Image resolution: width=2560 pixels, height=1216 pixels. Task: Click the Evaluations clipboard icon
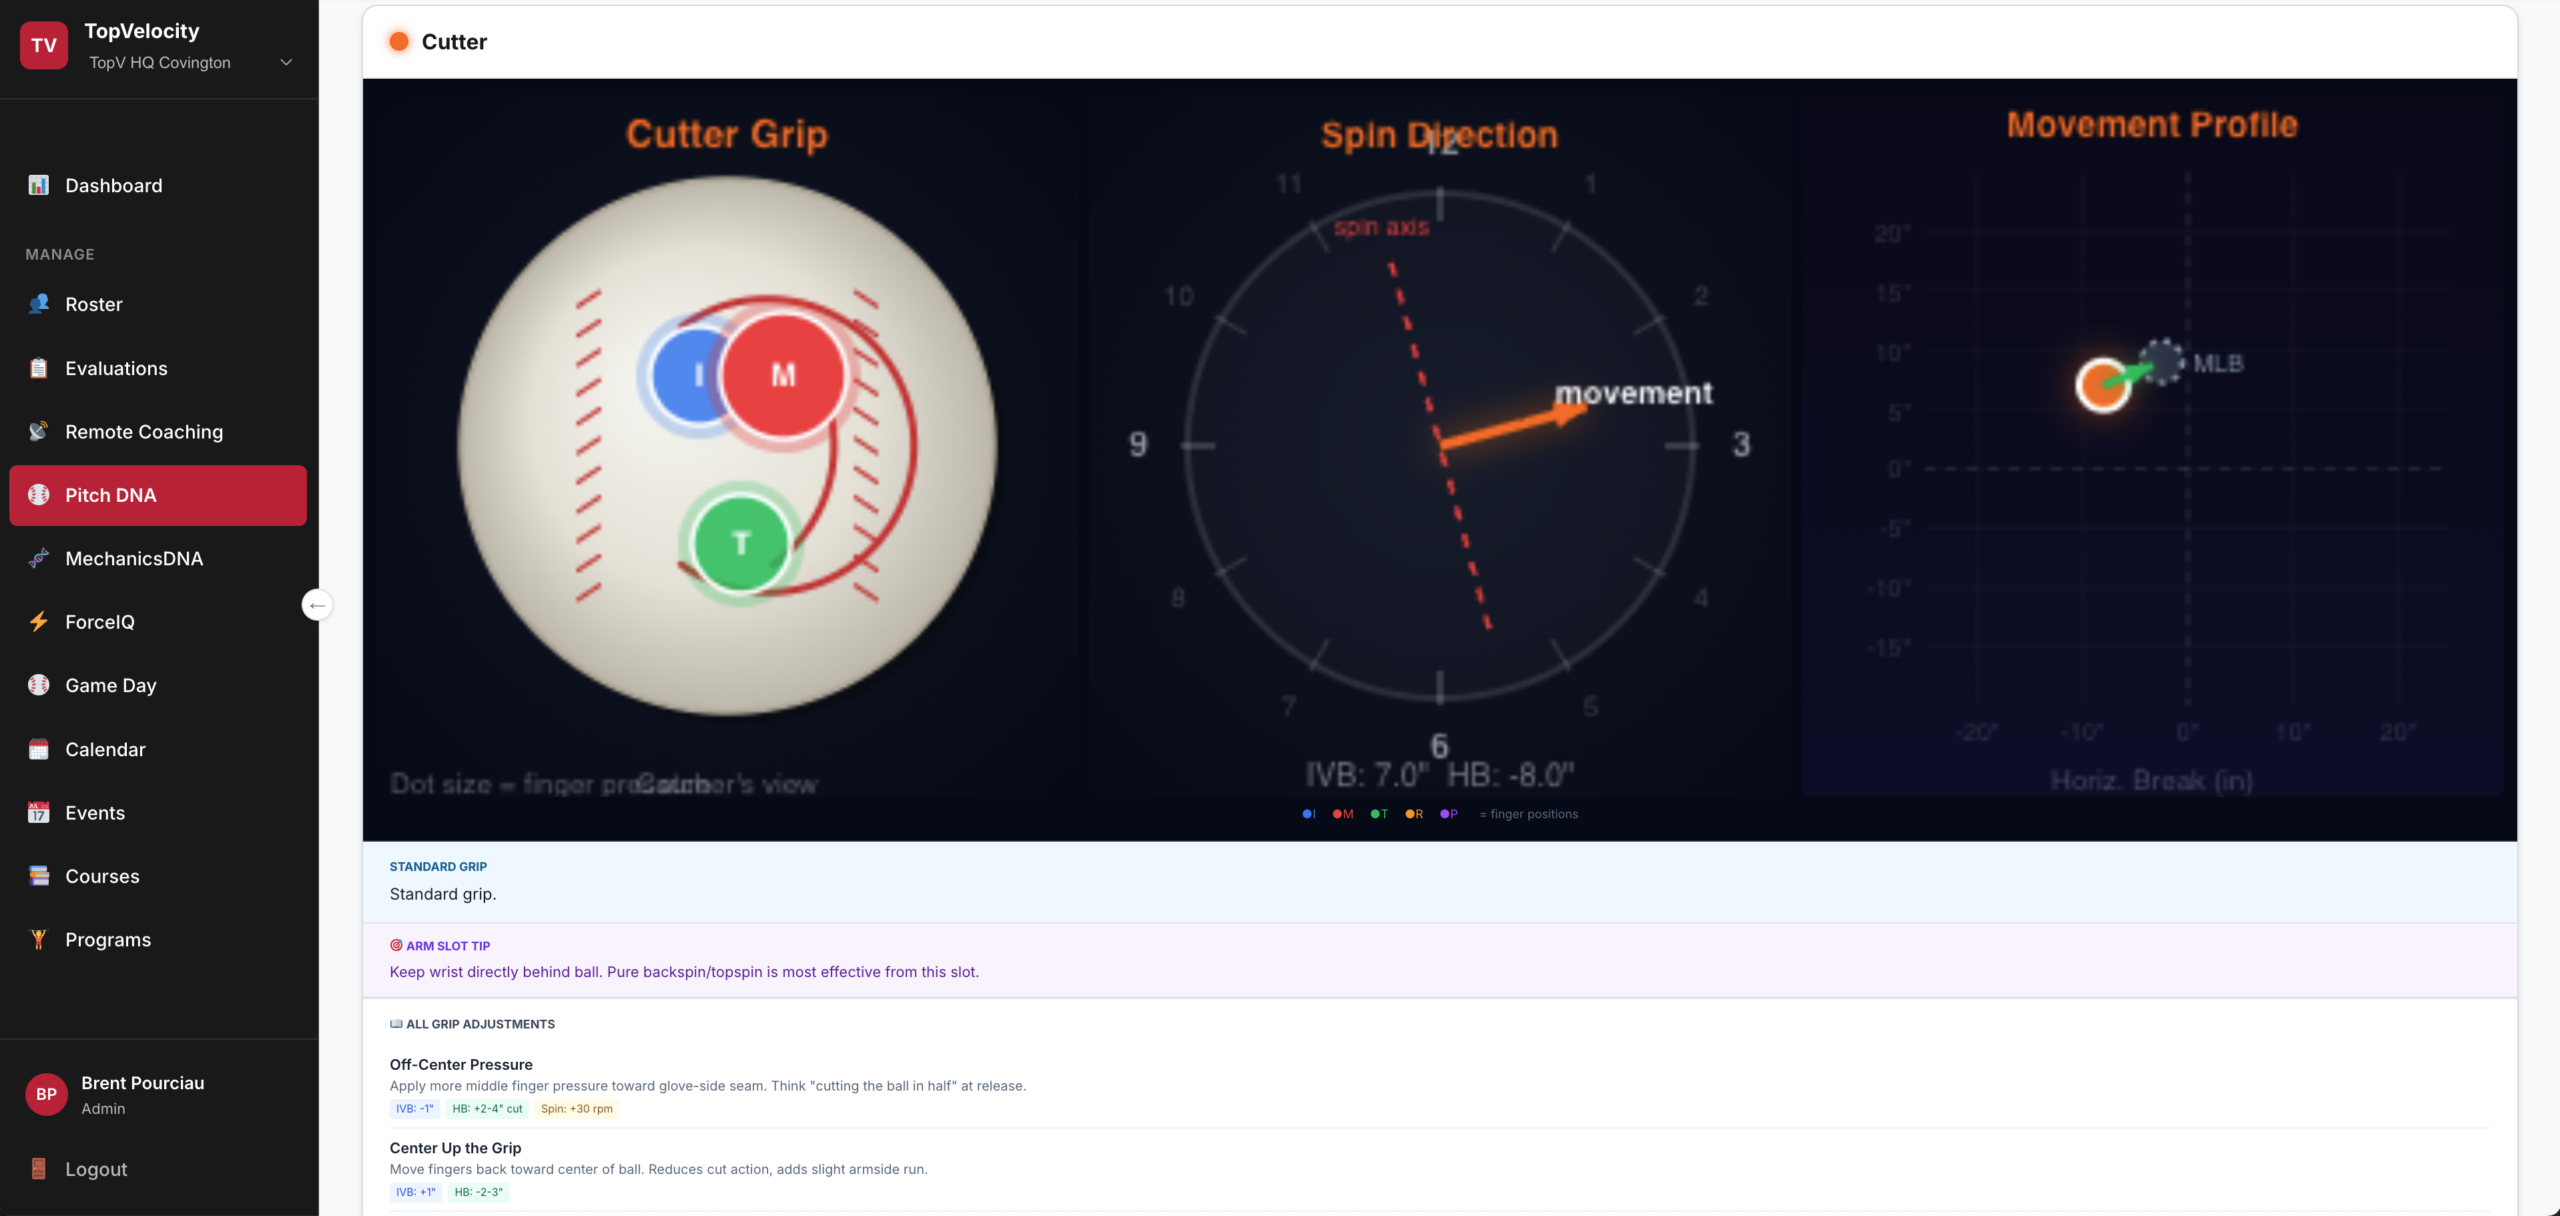[x=38, y=368]
